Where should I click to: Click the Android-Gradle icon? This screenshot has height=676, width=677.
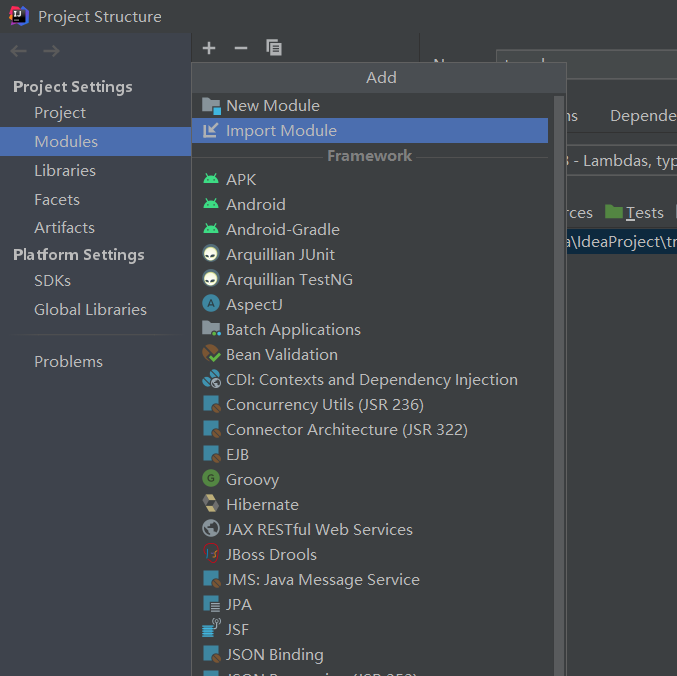coord(211,229)
